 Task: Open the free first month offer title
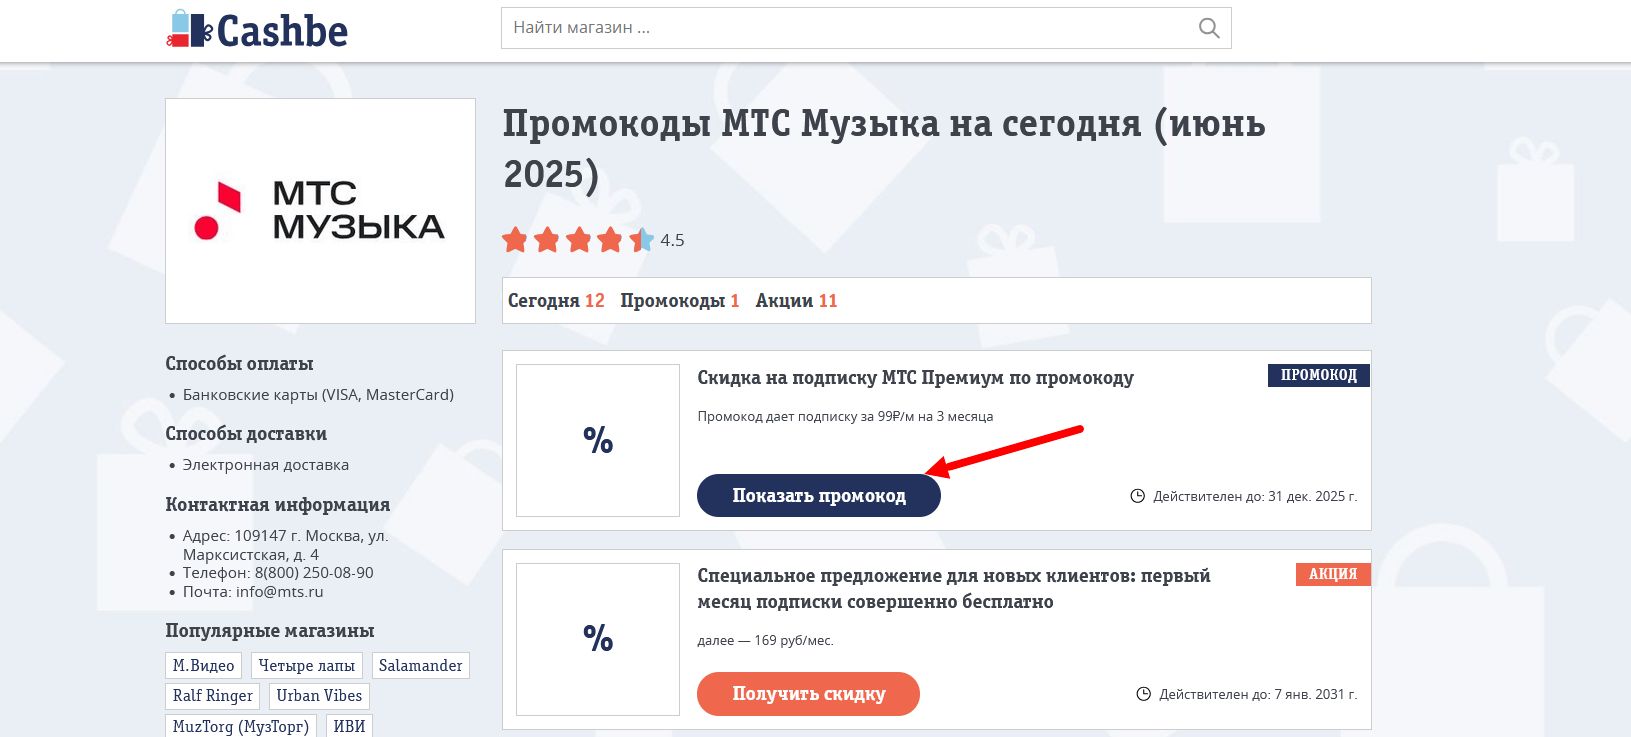coord(953,589)
